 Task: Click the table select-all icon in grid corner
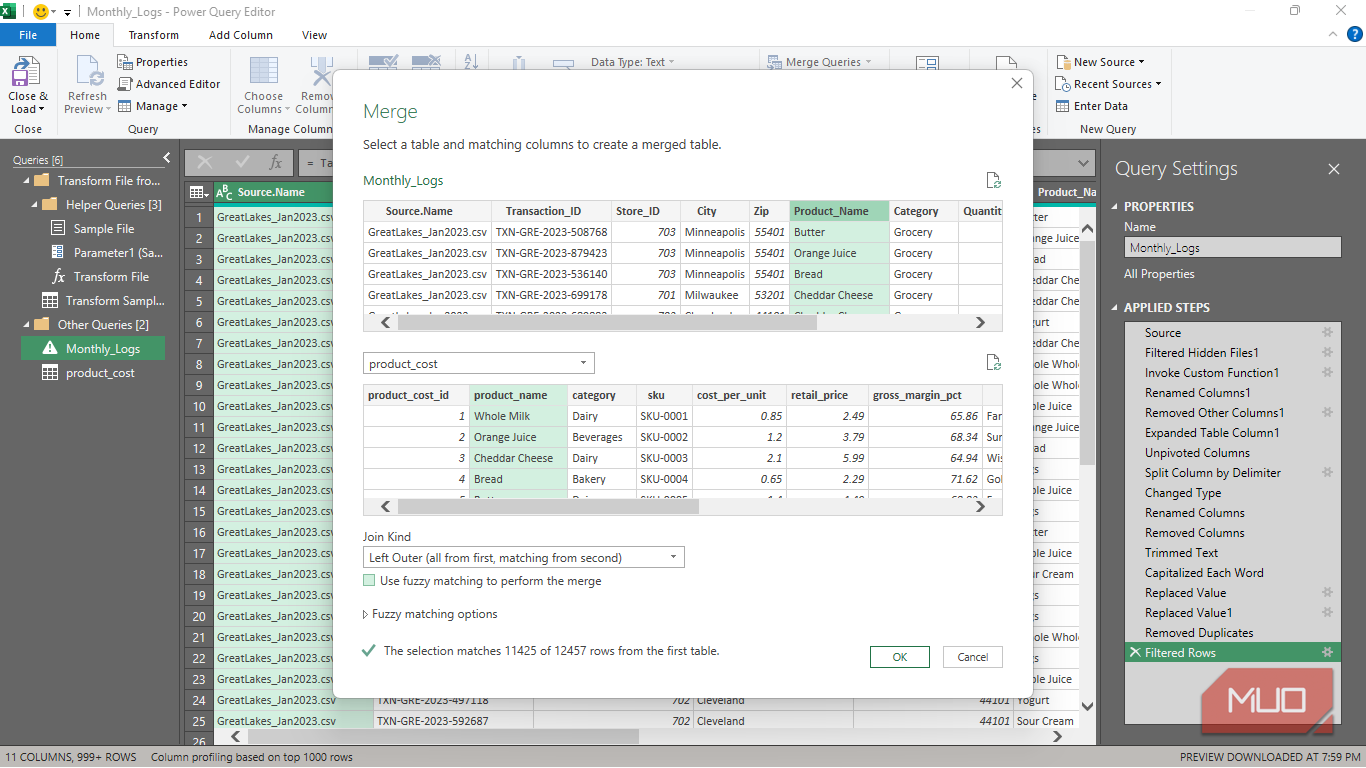coord(198,192)
